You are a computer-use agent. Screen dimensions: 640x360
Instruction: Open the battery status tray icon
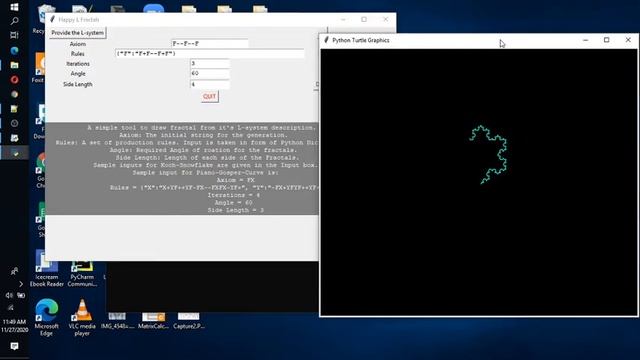click(21, 295)
